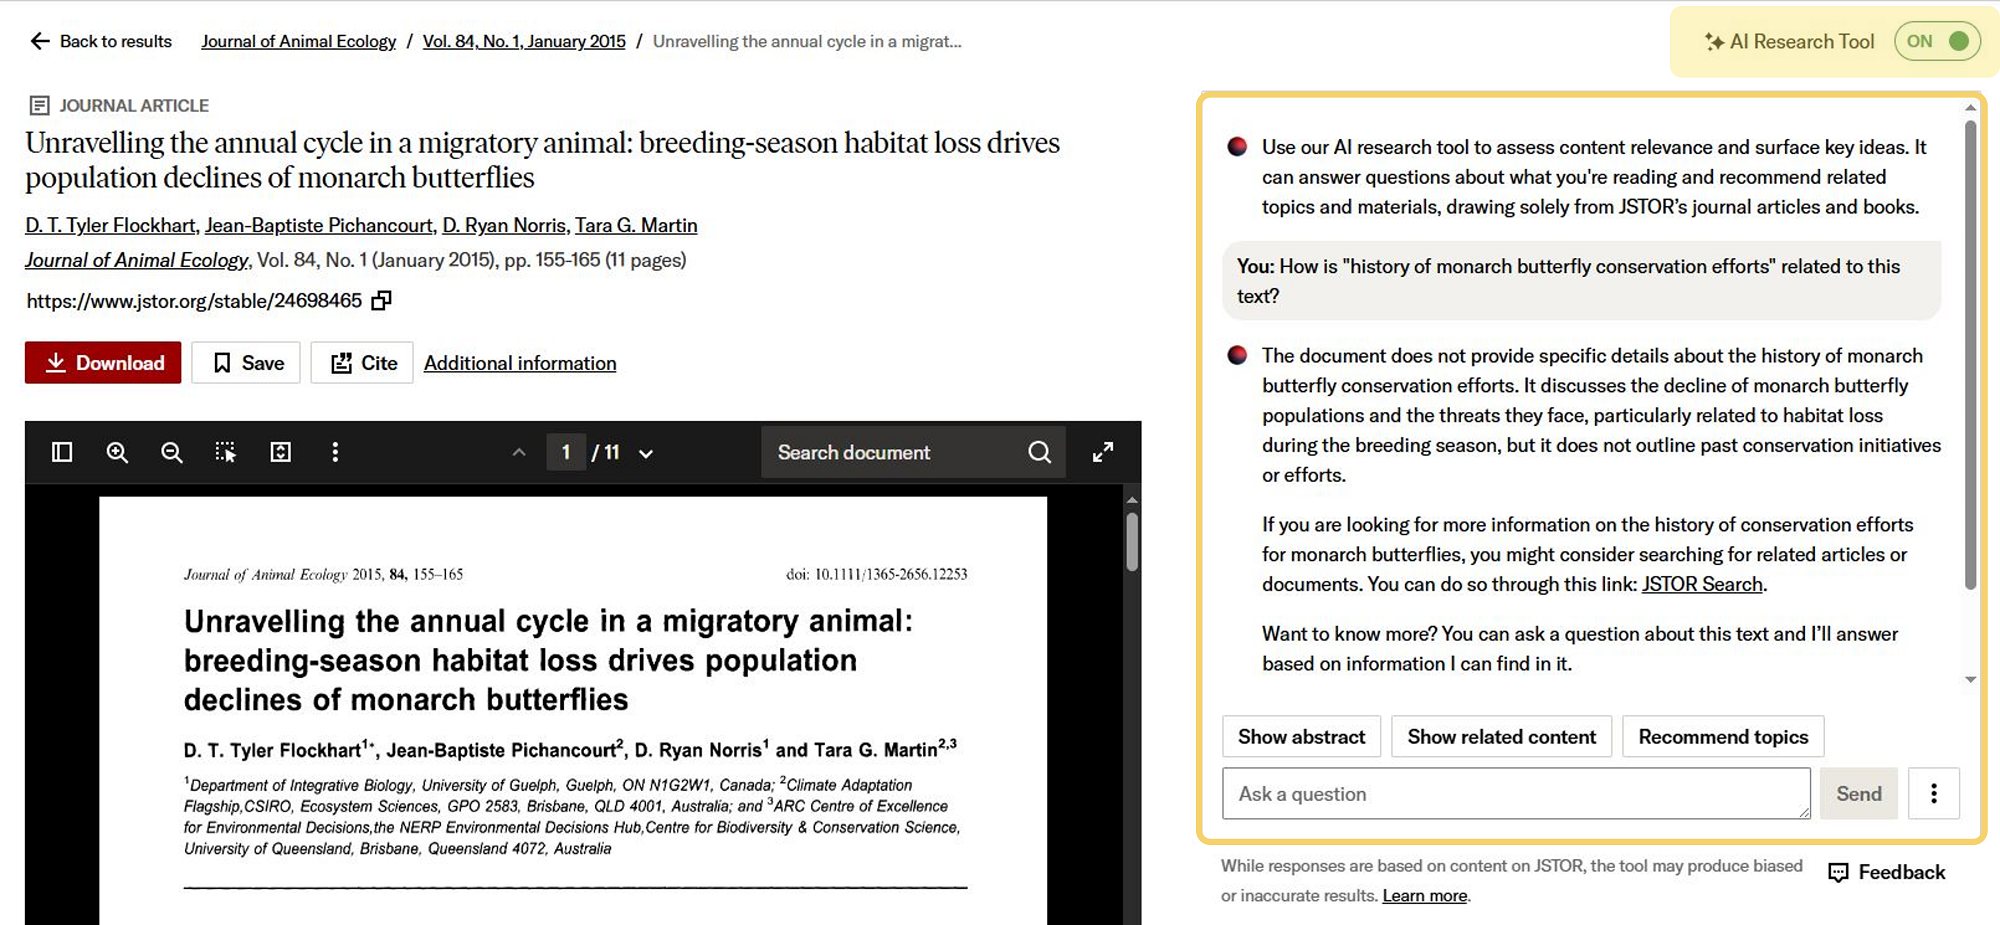
Task: Click the AI Research Tool sparkle icon
Action: (x=1714, y=41)
